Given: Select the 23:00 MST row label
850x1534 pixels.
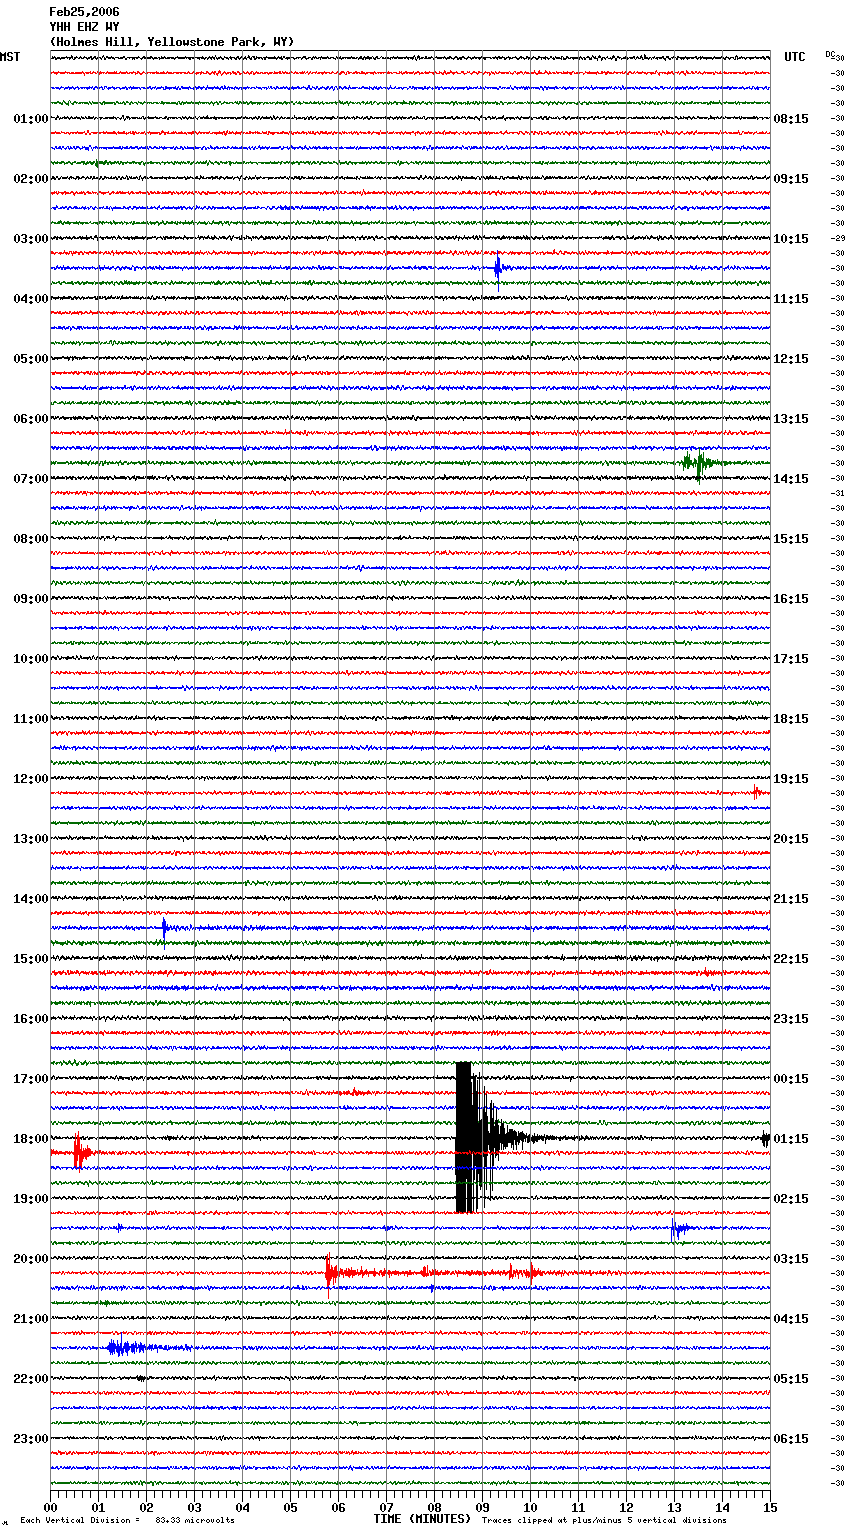Looking at the screenshot, I should click(30, 1439).
